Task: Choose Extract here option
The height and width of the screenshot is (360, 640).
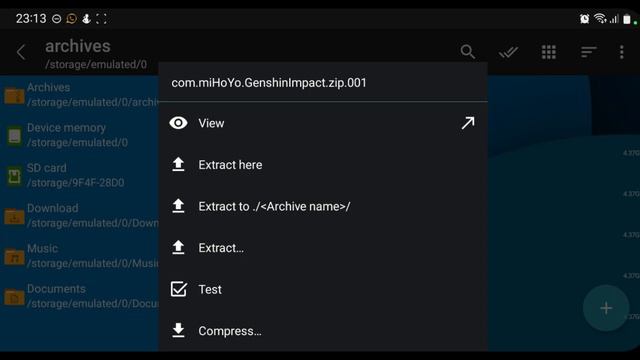Action: pyautogui.click(x=323, y=164)
